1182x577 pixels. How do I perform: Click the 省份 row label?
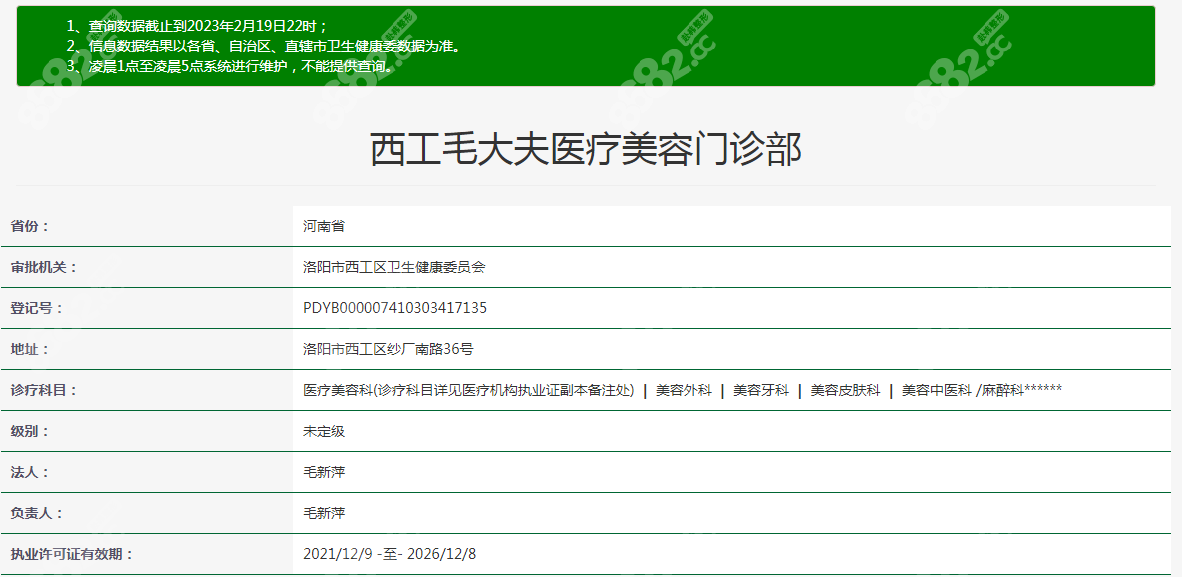pyautogui.click(x=29, y=226)
